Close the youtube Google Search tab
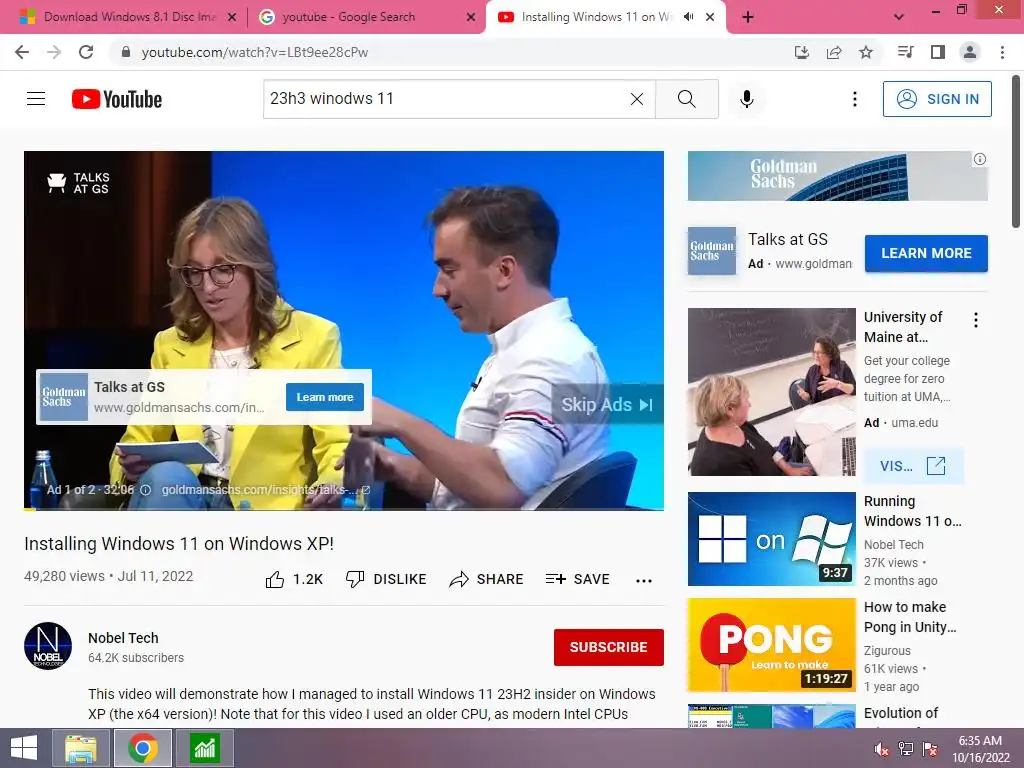 point(470,18)
